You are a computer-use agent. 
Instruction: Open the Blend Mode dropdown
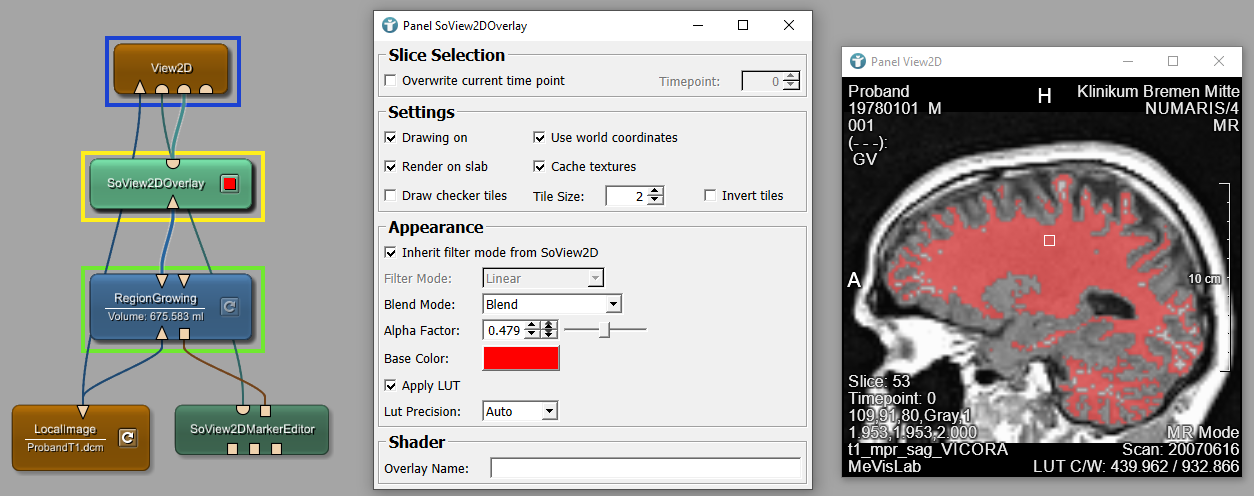coord(552,304)
